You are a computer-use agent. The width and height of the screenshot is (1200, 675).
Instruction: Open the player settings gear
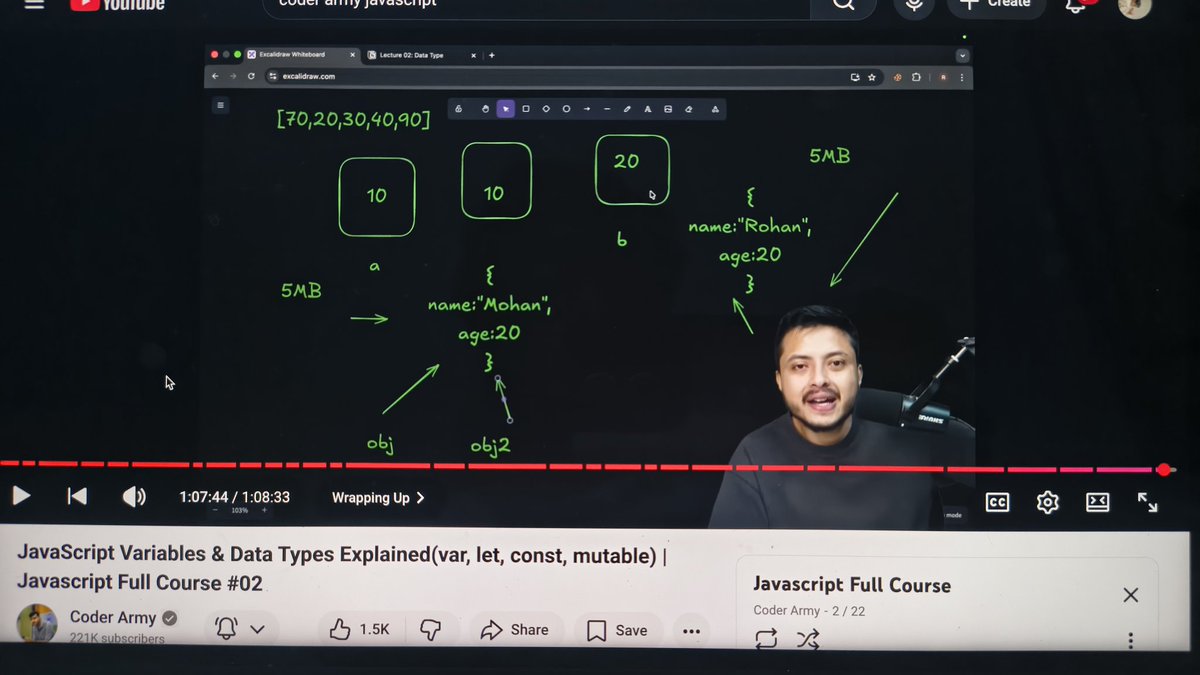(x=1047, y=502)
